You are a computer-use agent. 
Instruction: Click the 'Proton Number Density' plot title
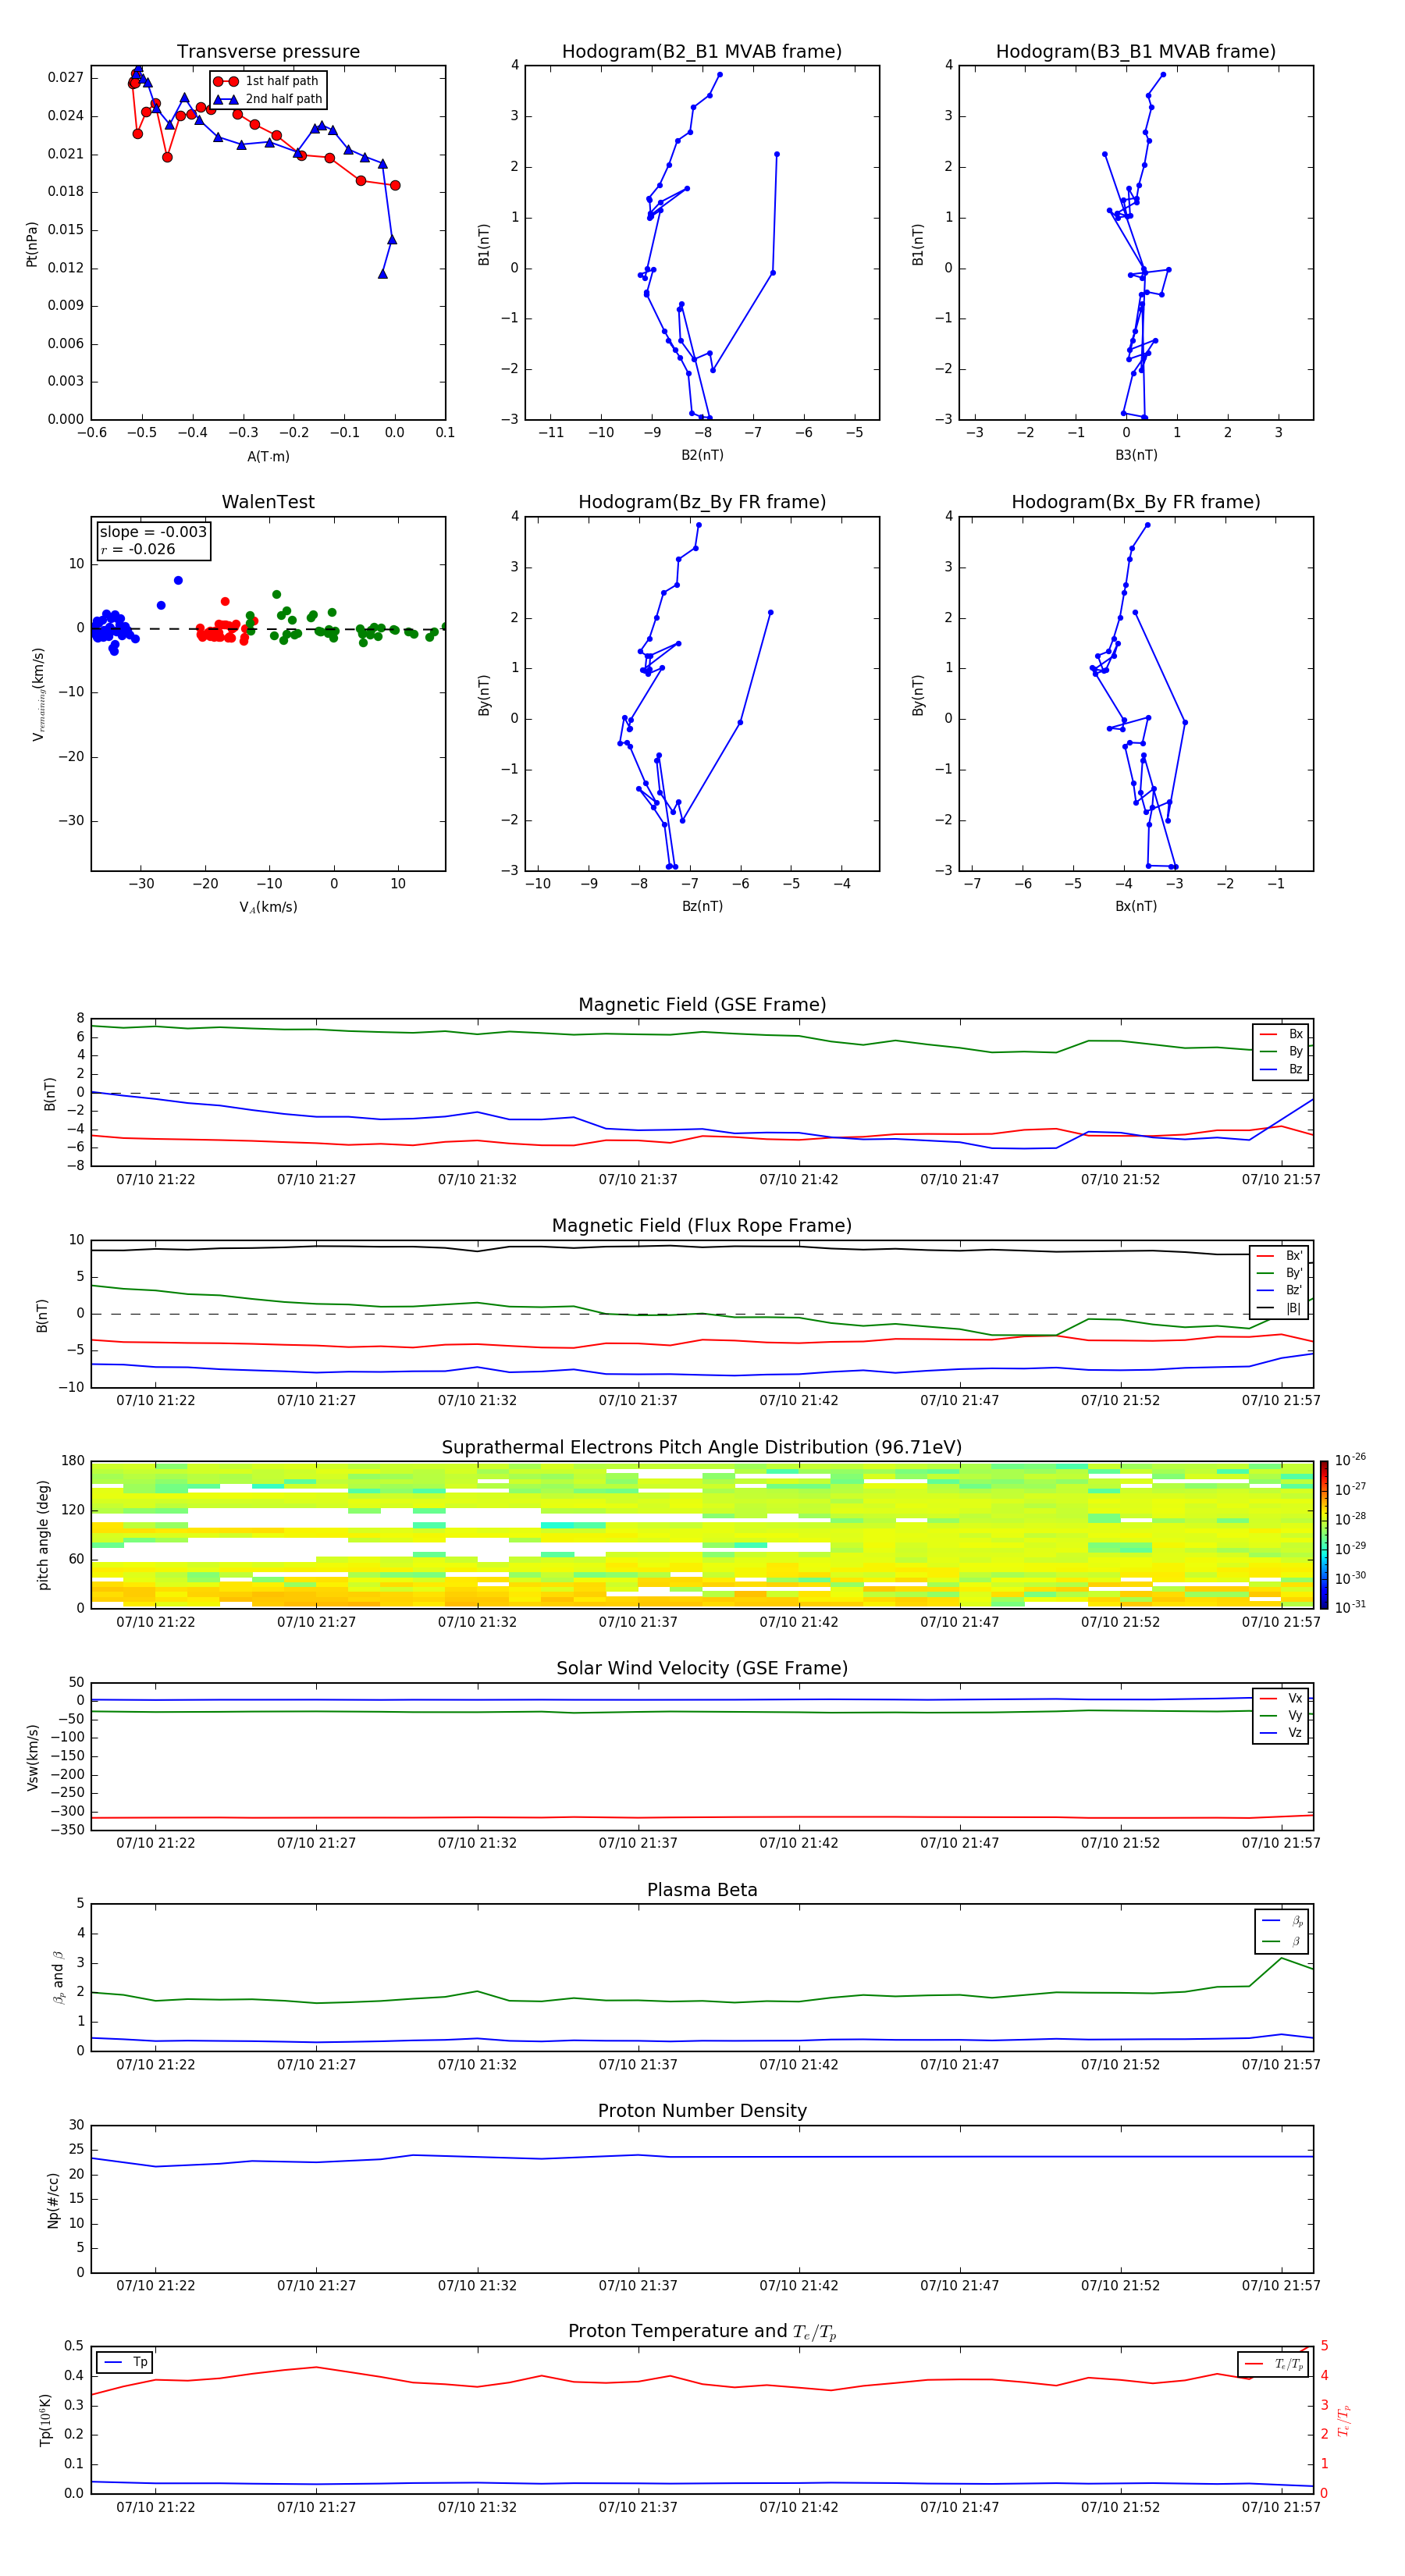tap(702, 2110)
